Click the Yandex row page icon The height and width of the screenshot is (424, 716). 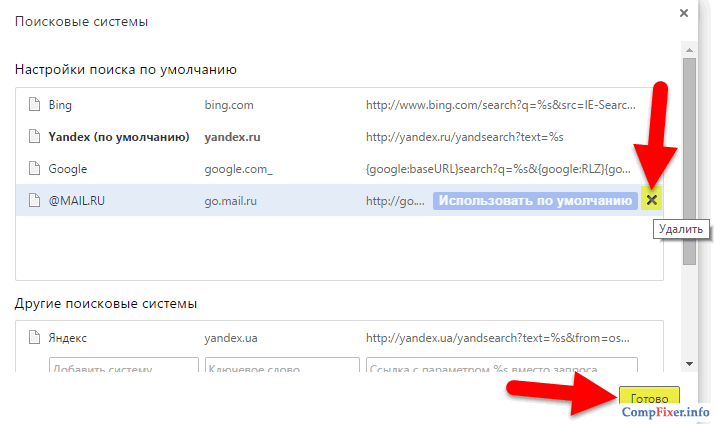coord(34,136)
